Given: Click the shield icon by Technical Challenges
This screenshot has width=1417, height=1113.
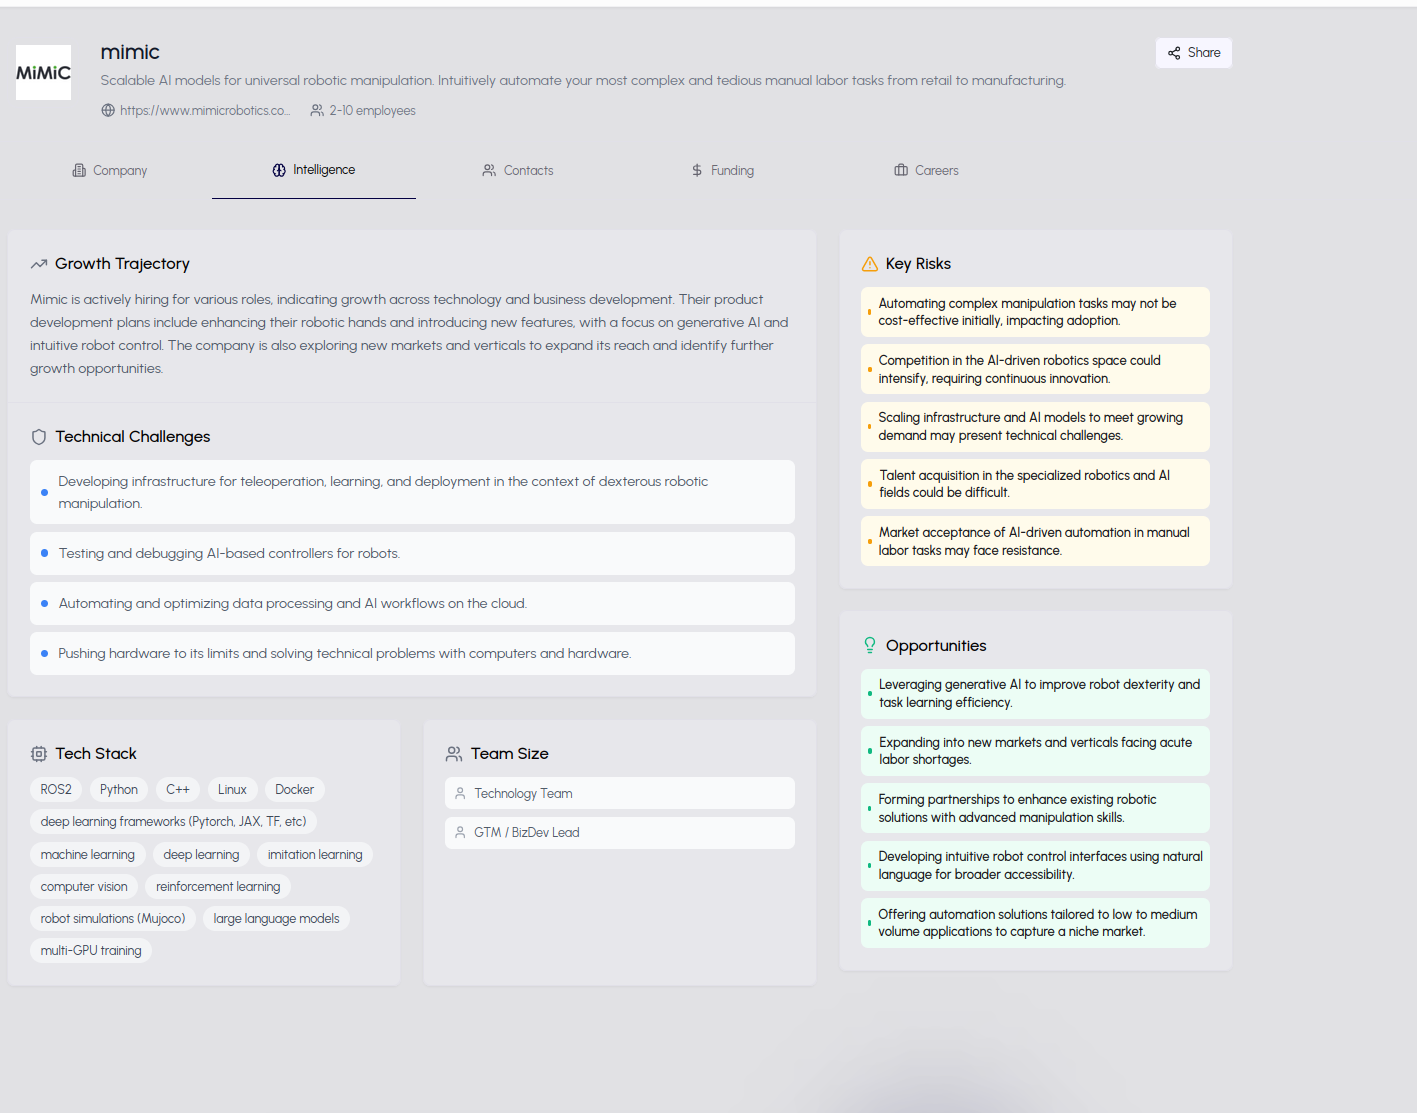Looking at the screenshot, I should coord(39,437).
